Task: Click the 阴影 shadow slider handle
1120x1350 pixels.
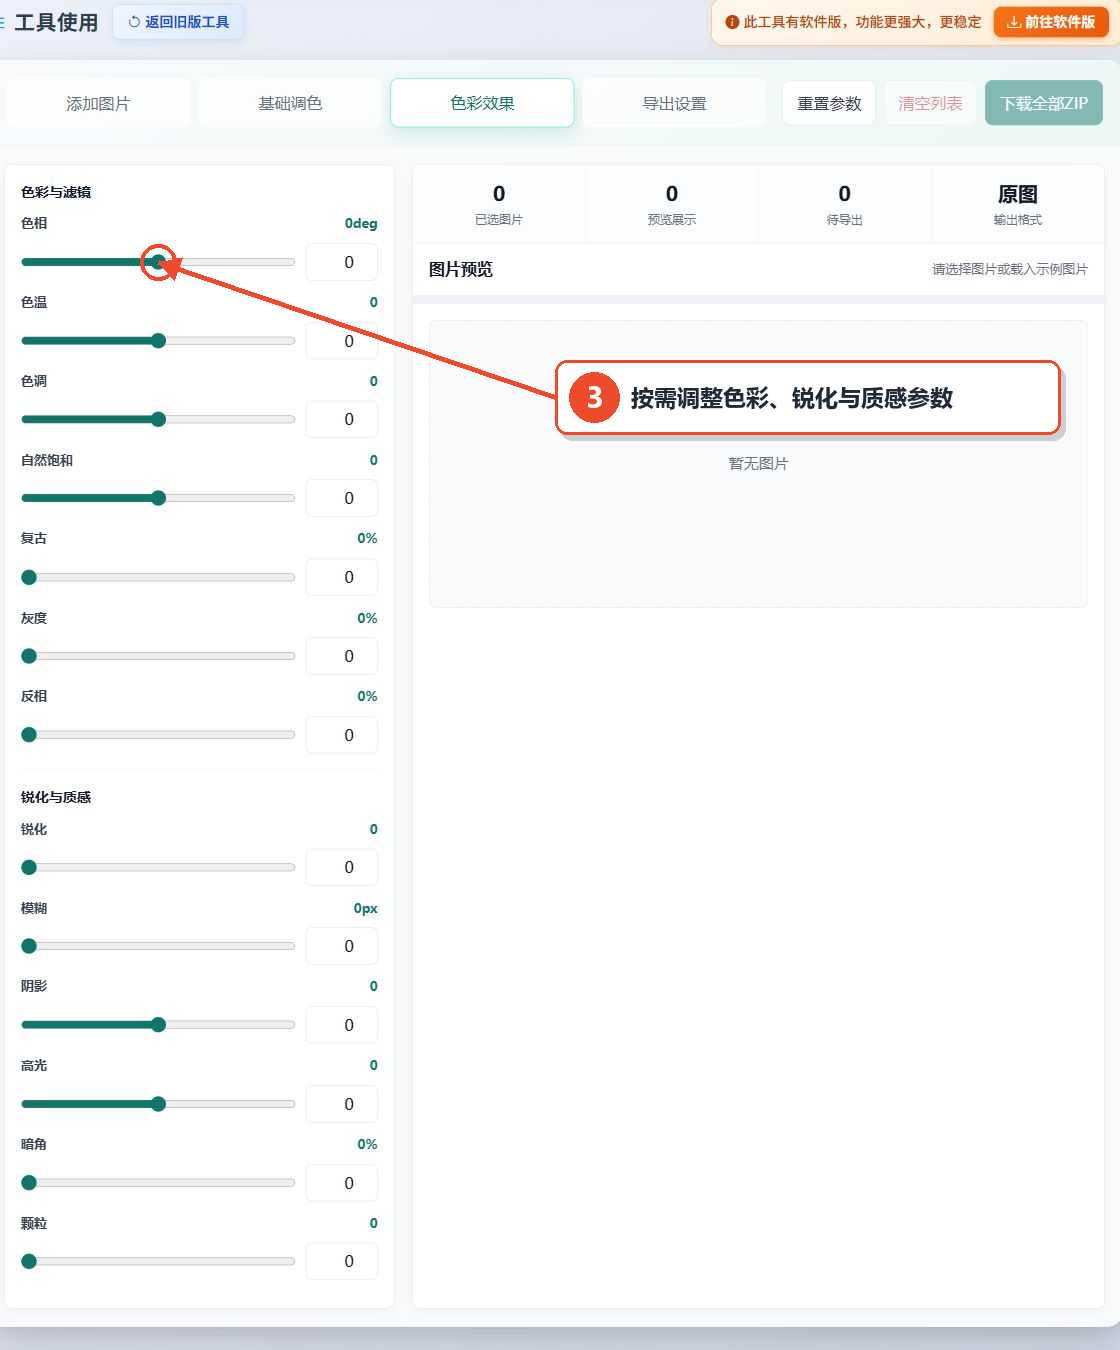Action: tap(158, 1025)
